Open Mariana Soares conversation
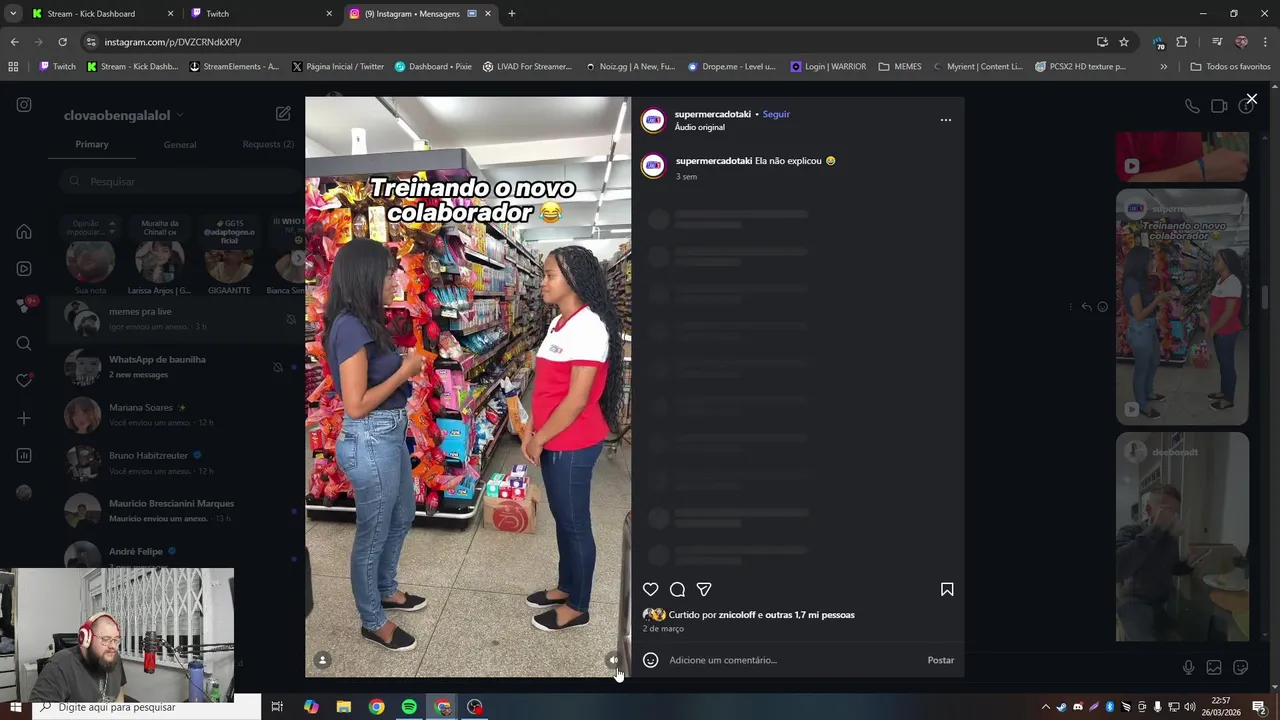1280x720 pixels. click(x=177, y=415)
